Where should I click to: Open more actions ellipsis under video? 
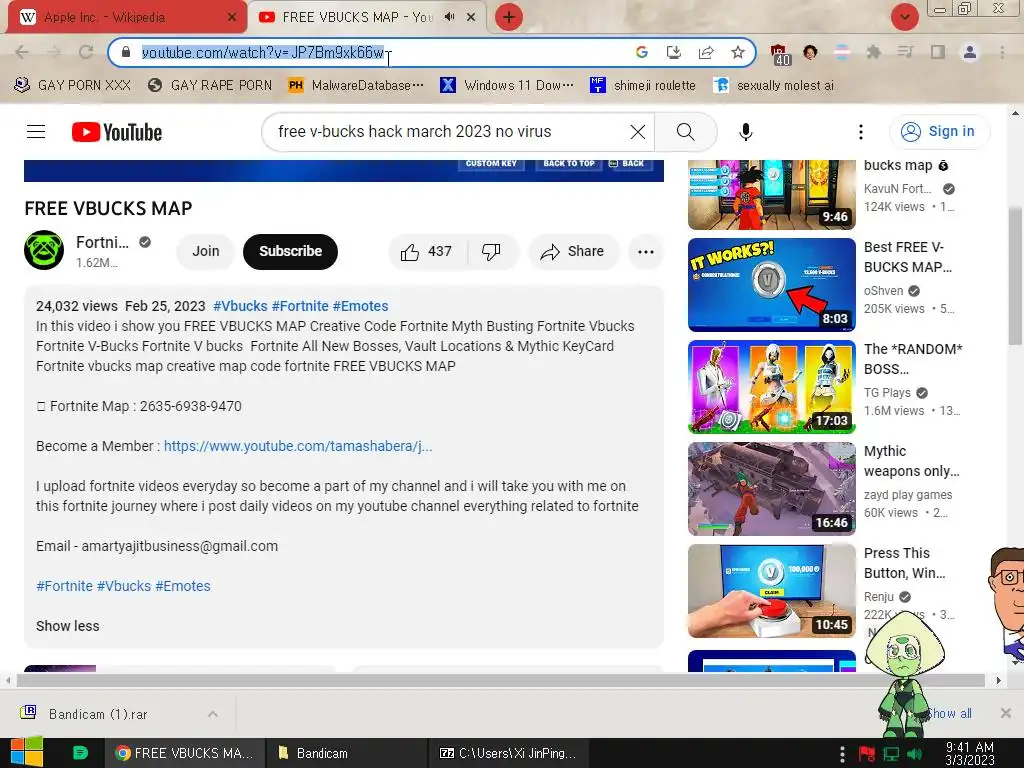point(646,251)
